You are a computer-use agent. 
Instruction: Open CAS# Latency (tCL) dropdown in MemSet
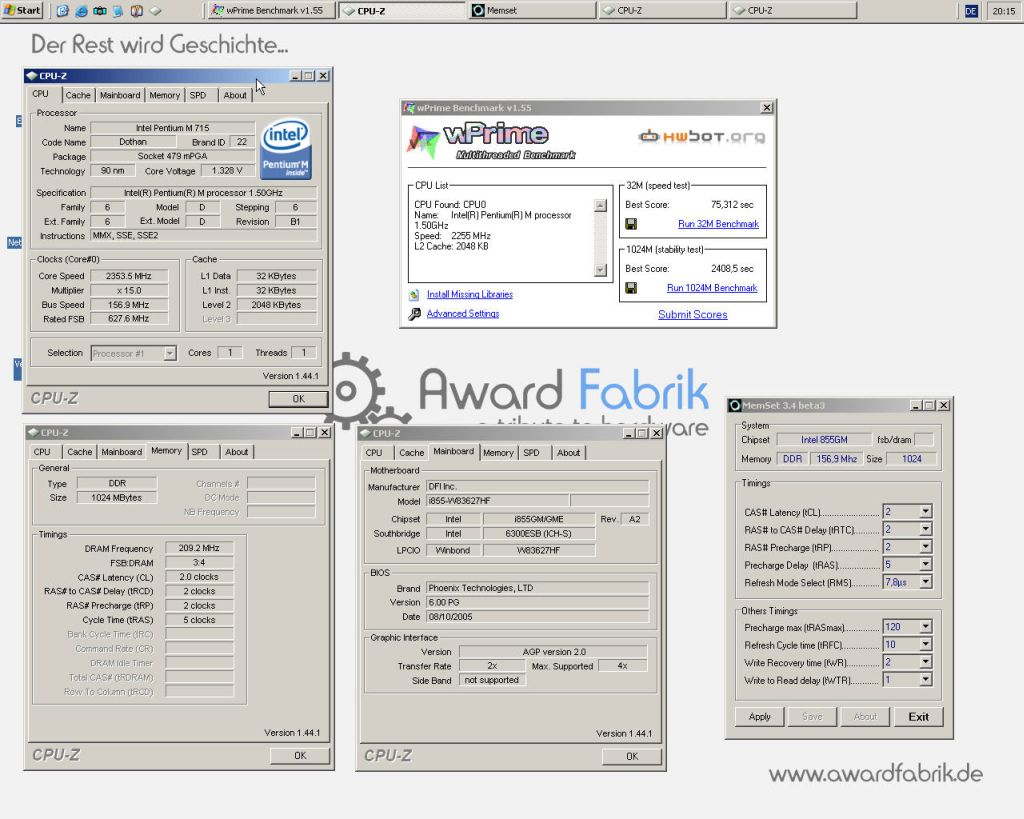(x=925, y=511)
